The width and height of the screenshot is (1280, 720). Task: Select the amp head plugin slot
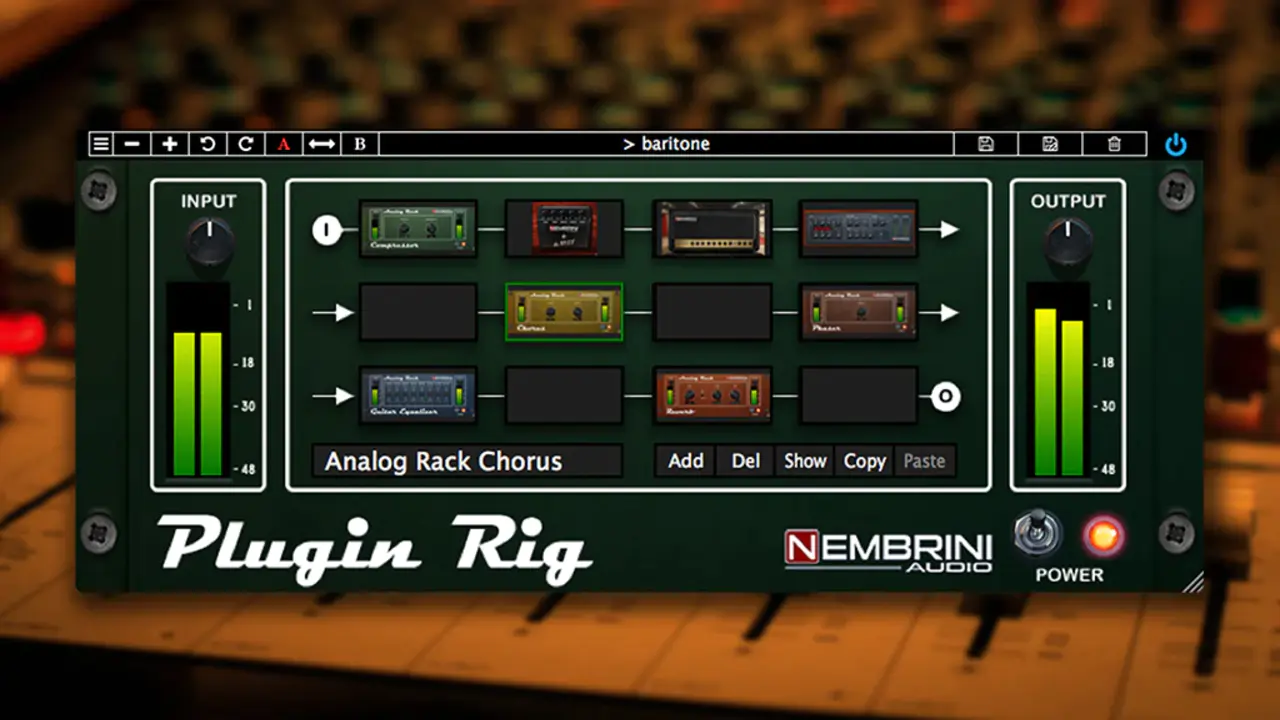(712, 229)
